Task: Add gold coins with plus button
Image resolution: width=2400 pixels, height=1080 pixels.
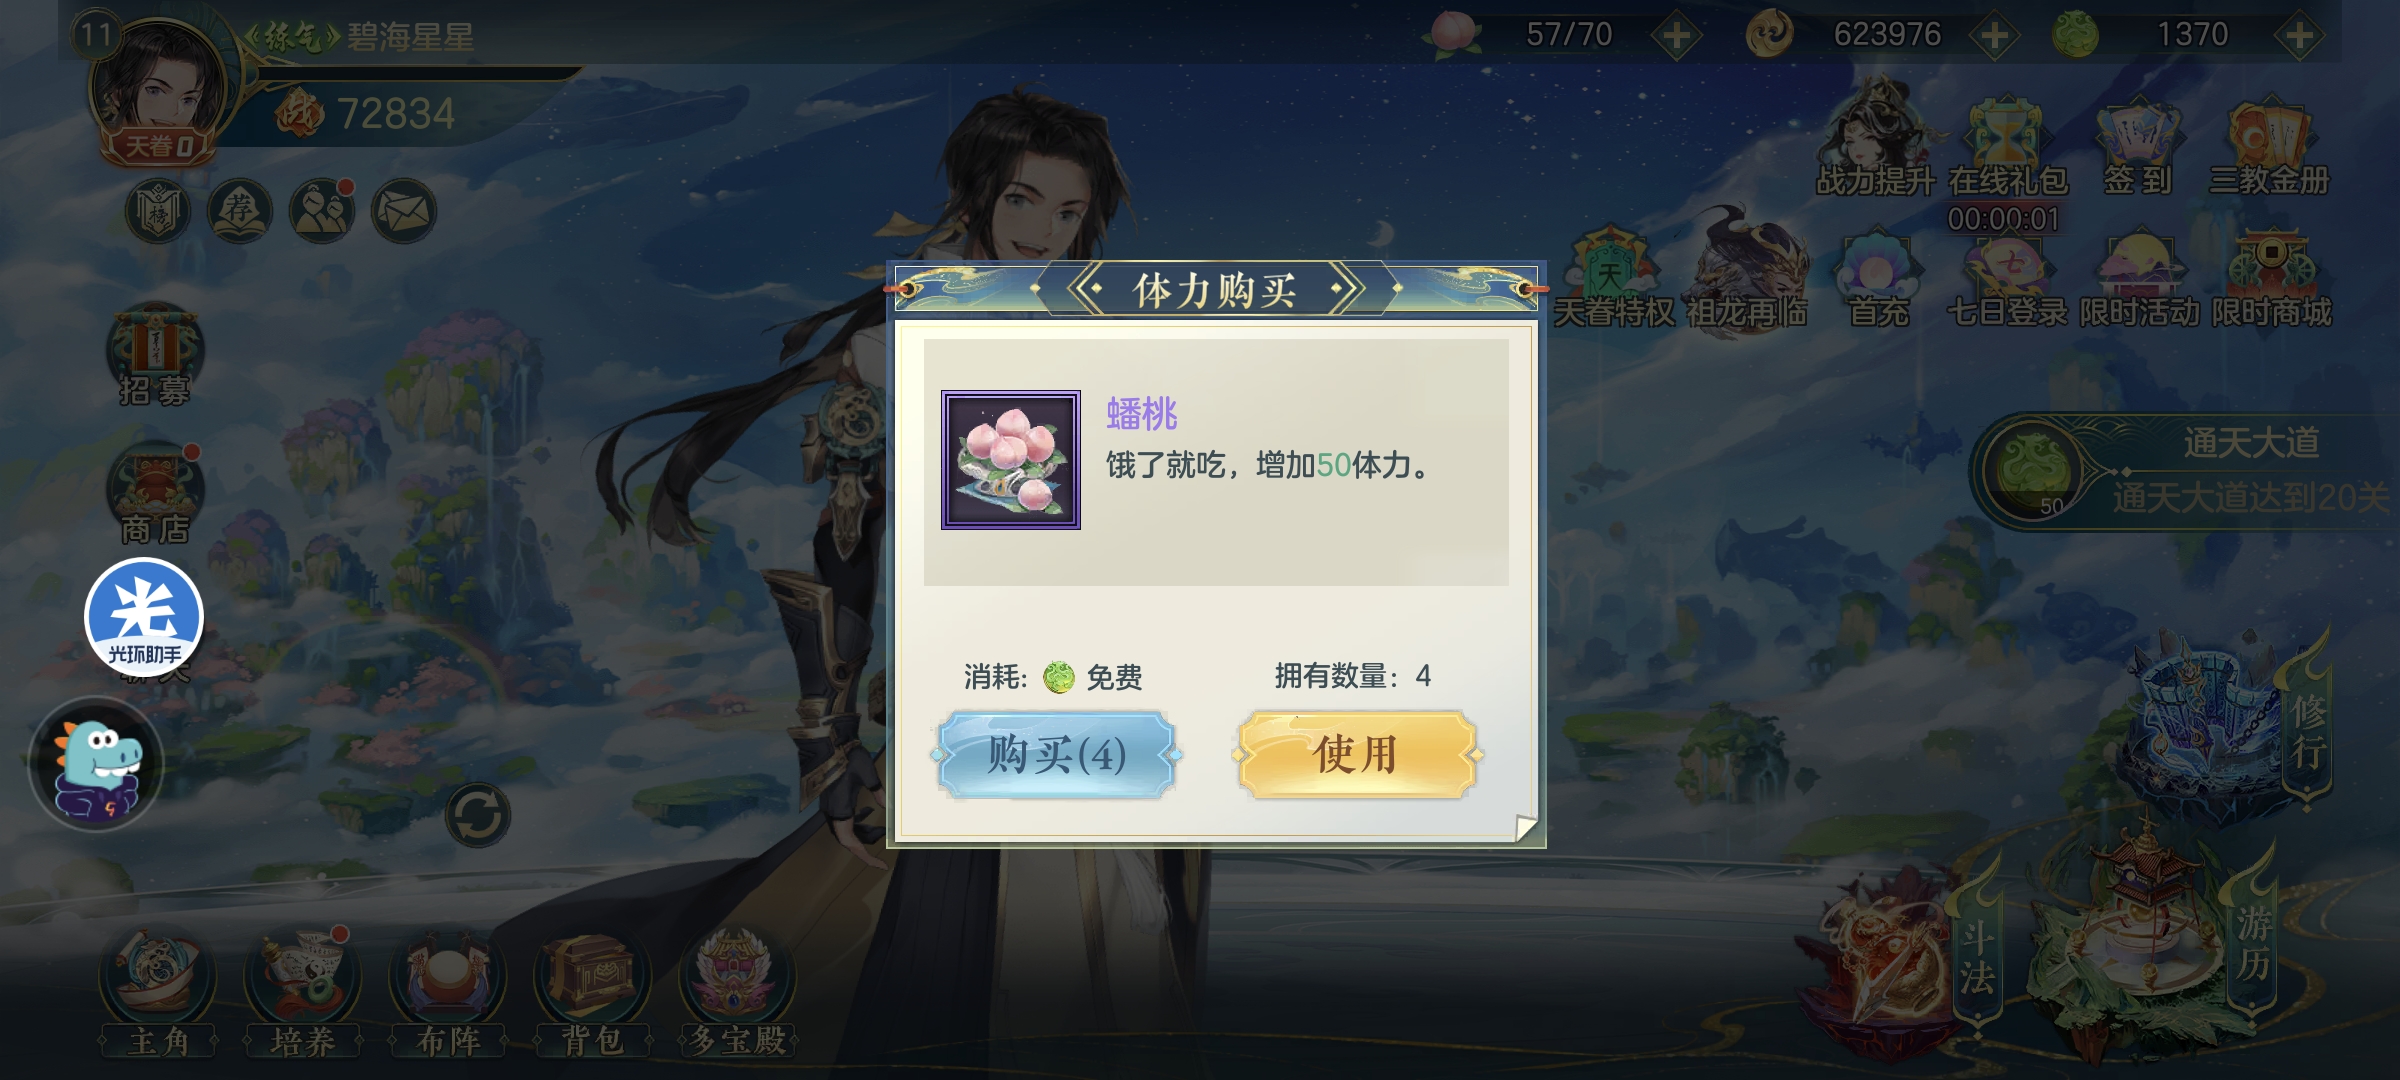Action: (1995, 36)
